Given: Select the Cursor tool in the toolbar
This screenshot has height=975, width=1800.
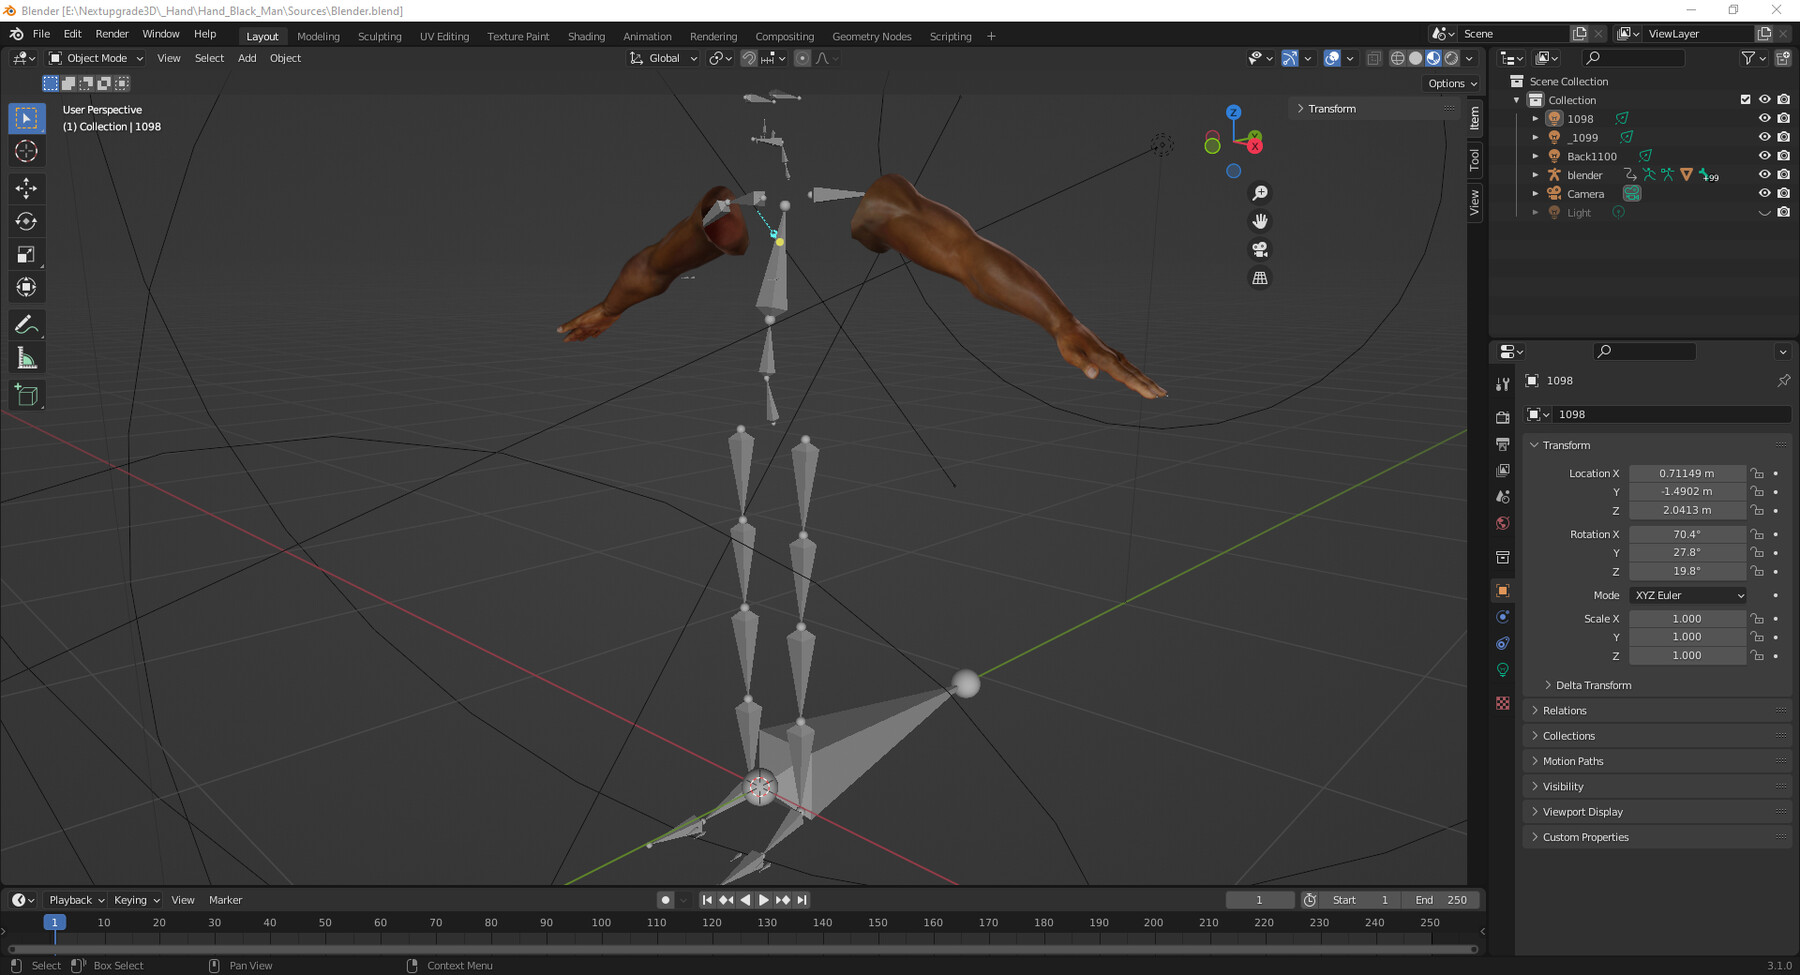Looking at the screenshot, I should pyautogui.click(x=27, y=151).
